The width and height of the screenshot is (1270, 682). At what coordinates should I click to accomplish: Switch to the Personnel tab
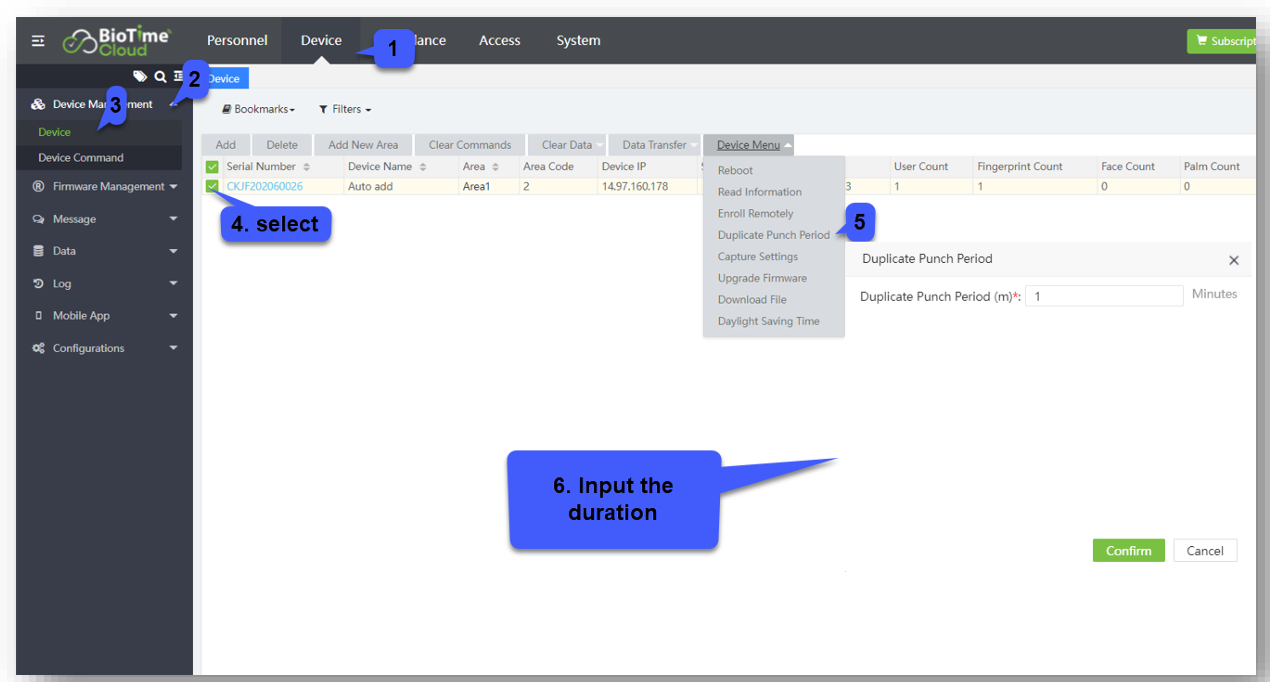[x=237, y=41]
